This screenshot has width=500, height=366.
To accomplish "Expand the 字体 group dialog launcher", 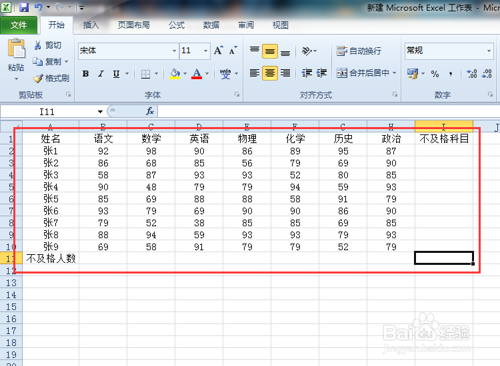I will 237,95.
